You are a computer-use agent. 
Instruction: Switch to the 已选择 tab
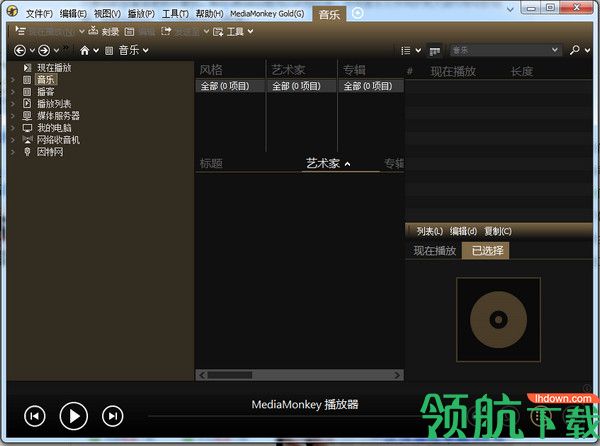[486, 251]
